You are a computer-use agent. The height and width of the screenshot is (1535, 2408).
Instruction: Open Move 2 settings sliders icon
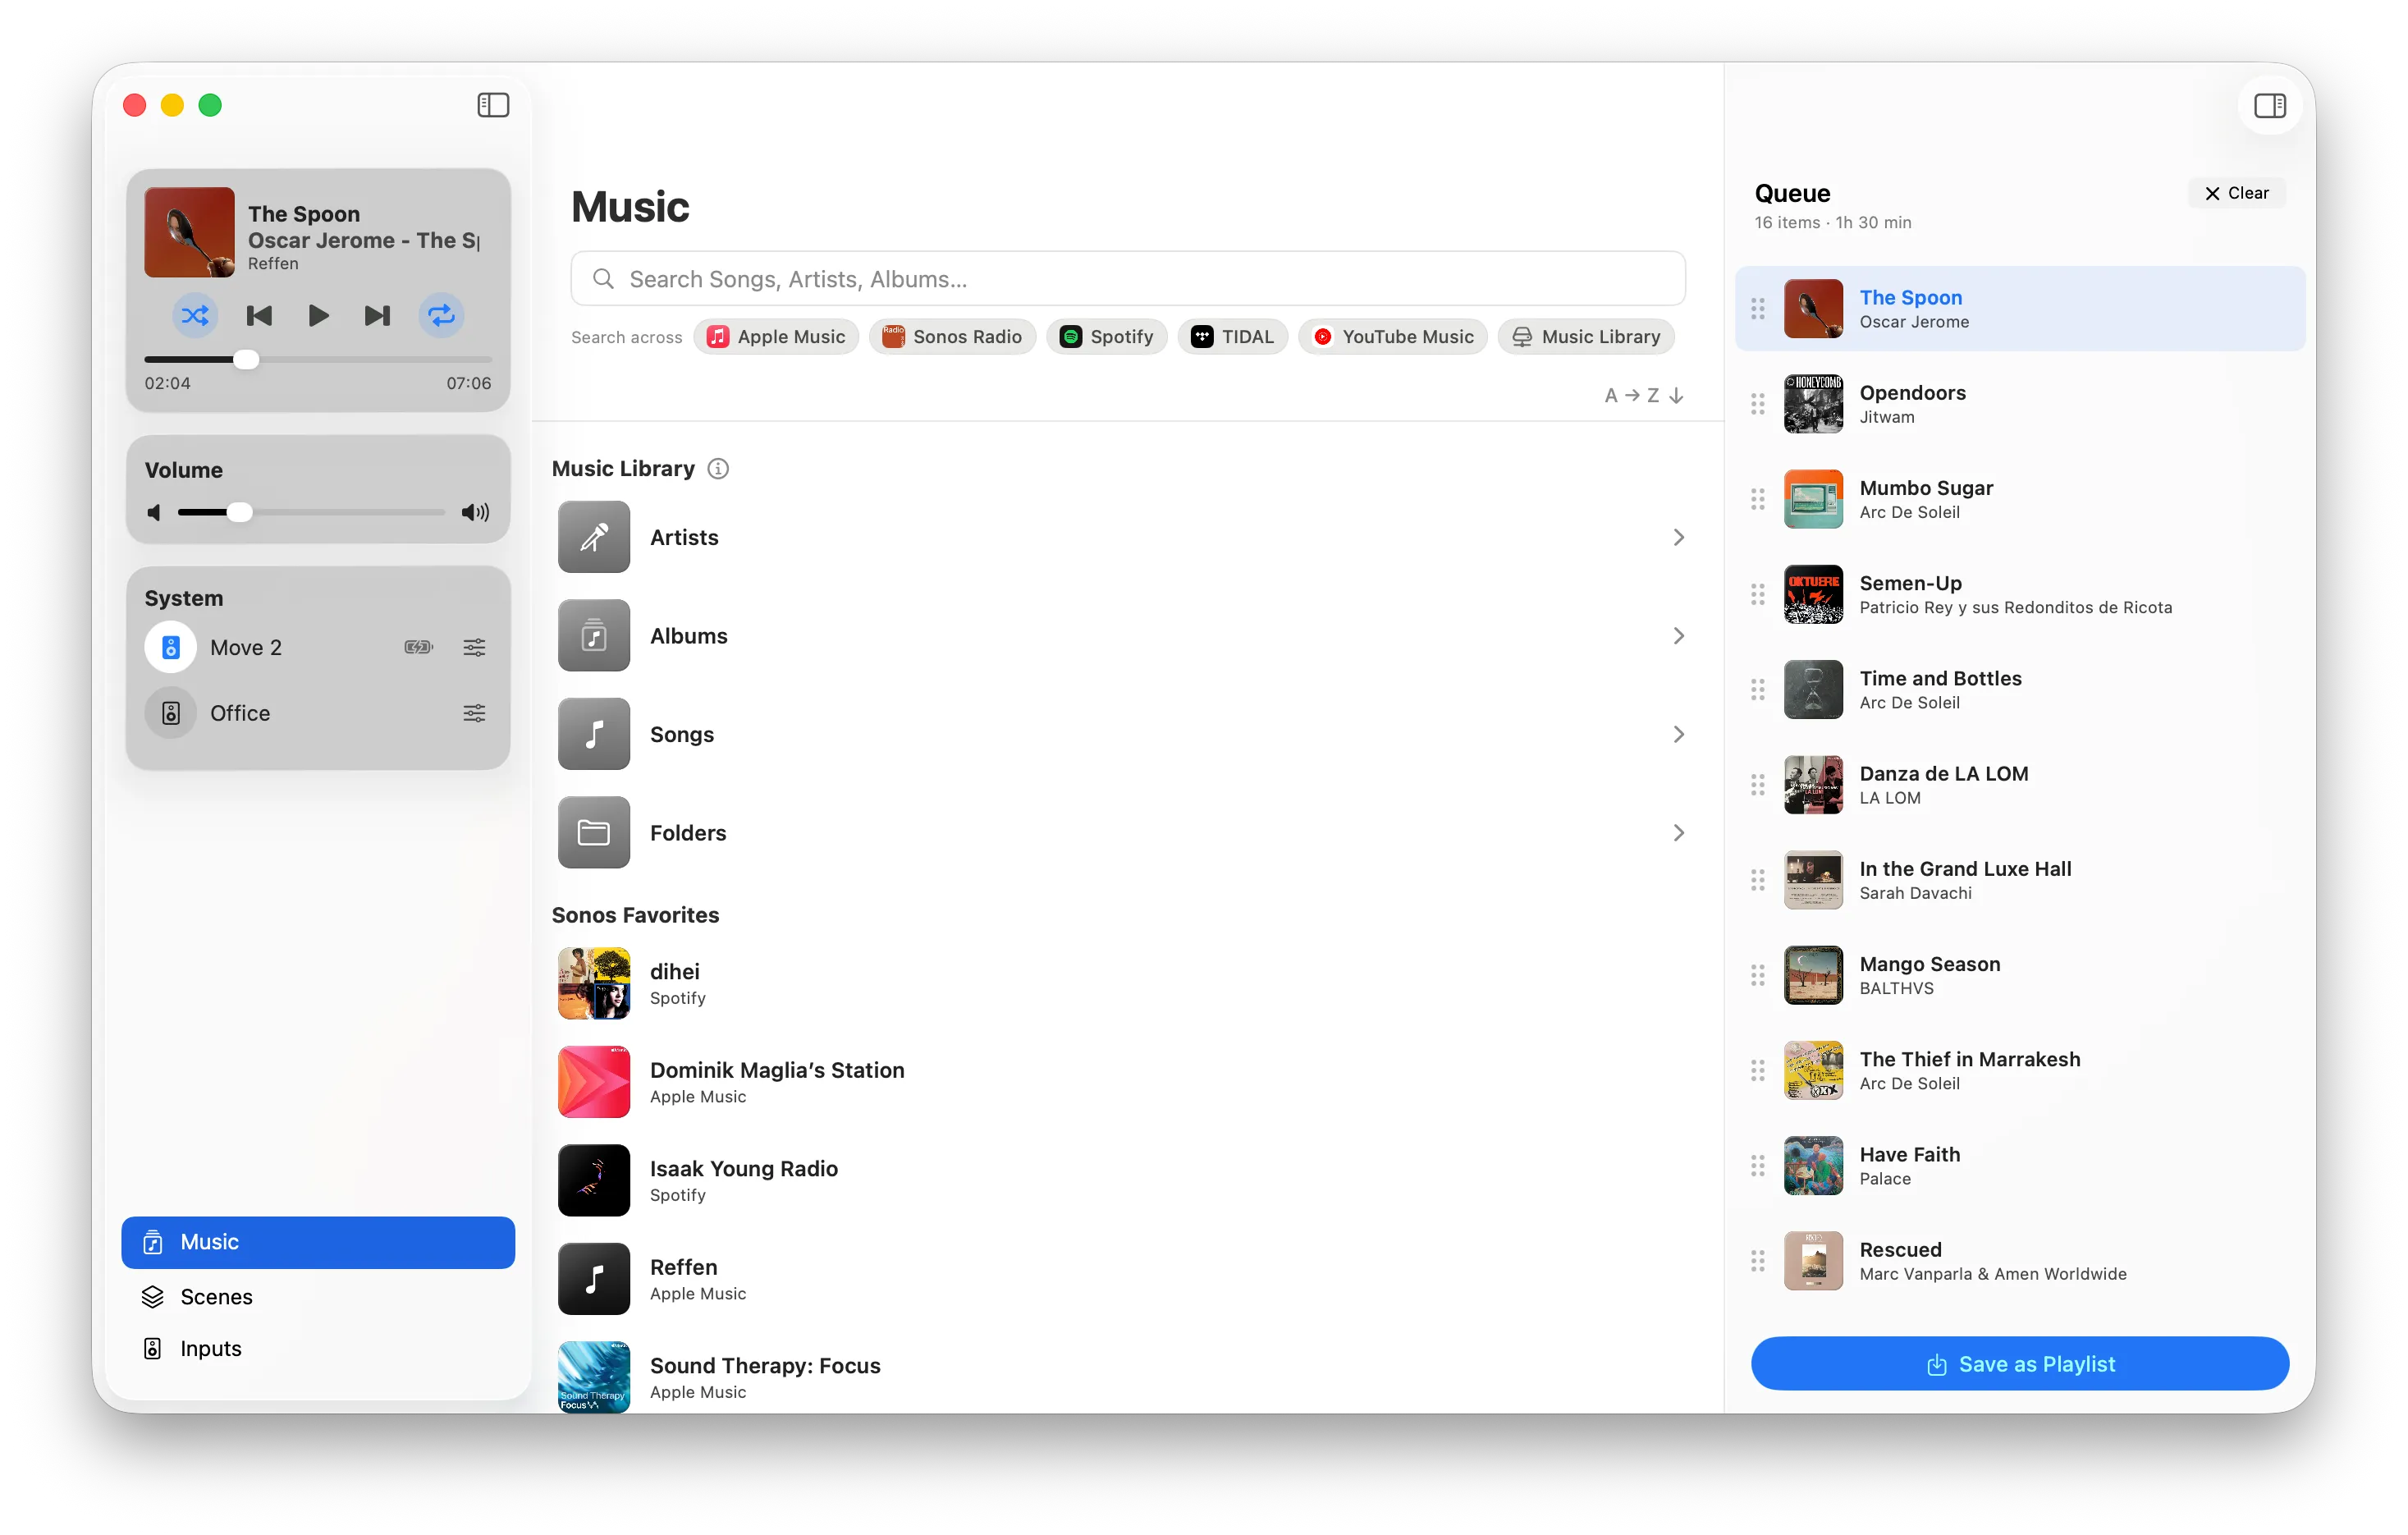(474, 648)
